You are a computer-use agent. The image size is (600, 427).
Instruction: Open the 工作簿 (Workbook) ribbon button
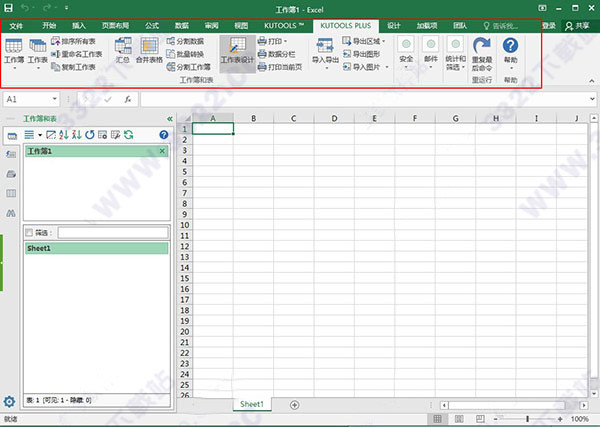point(14,54)
